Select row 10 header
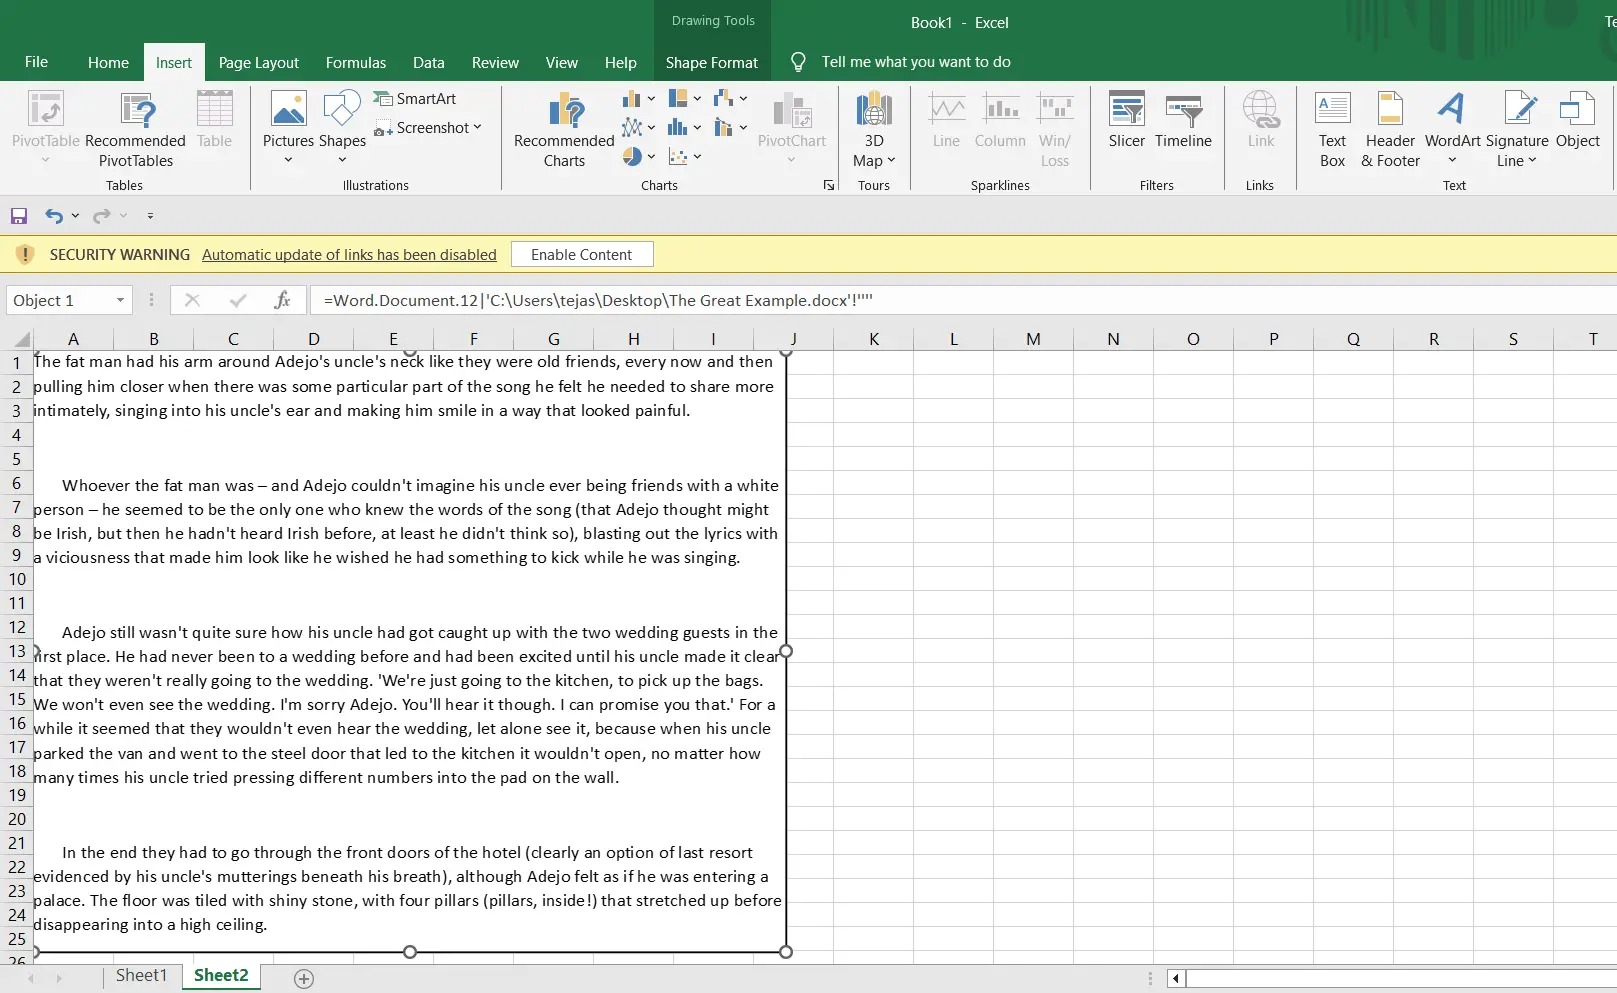This screenshot has width=1617, height=993. tap(17, 579)
